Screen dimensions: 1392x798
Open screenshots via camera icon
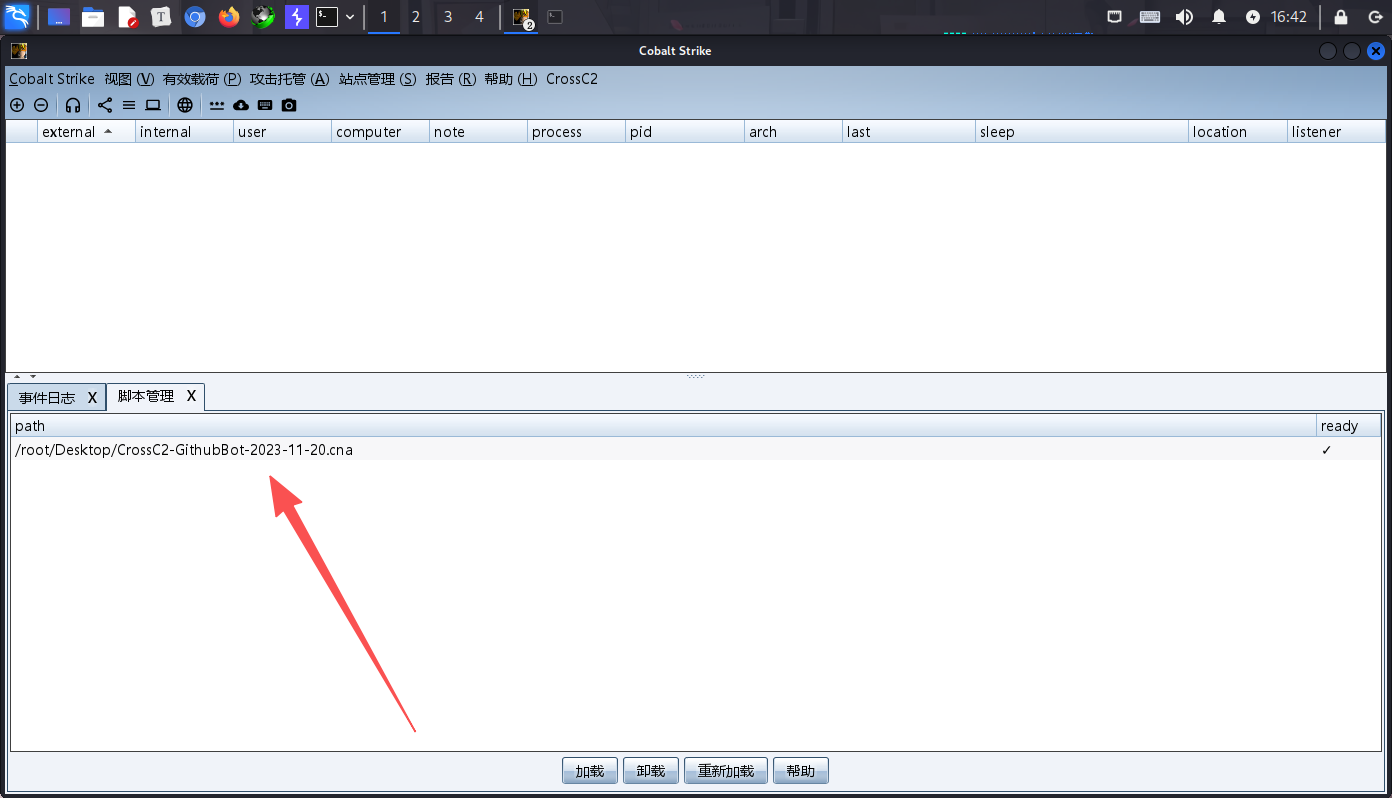click(289, 105)
